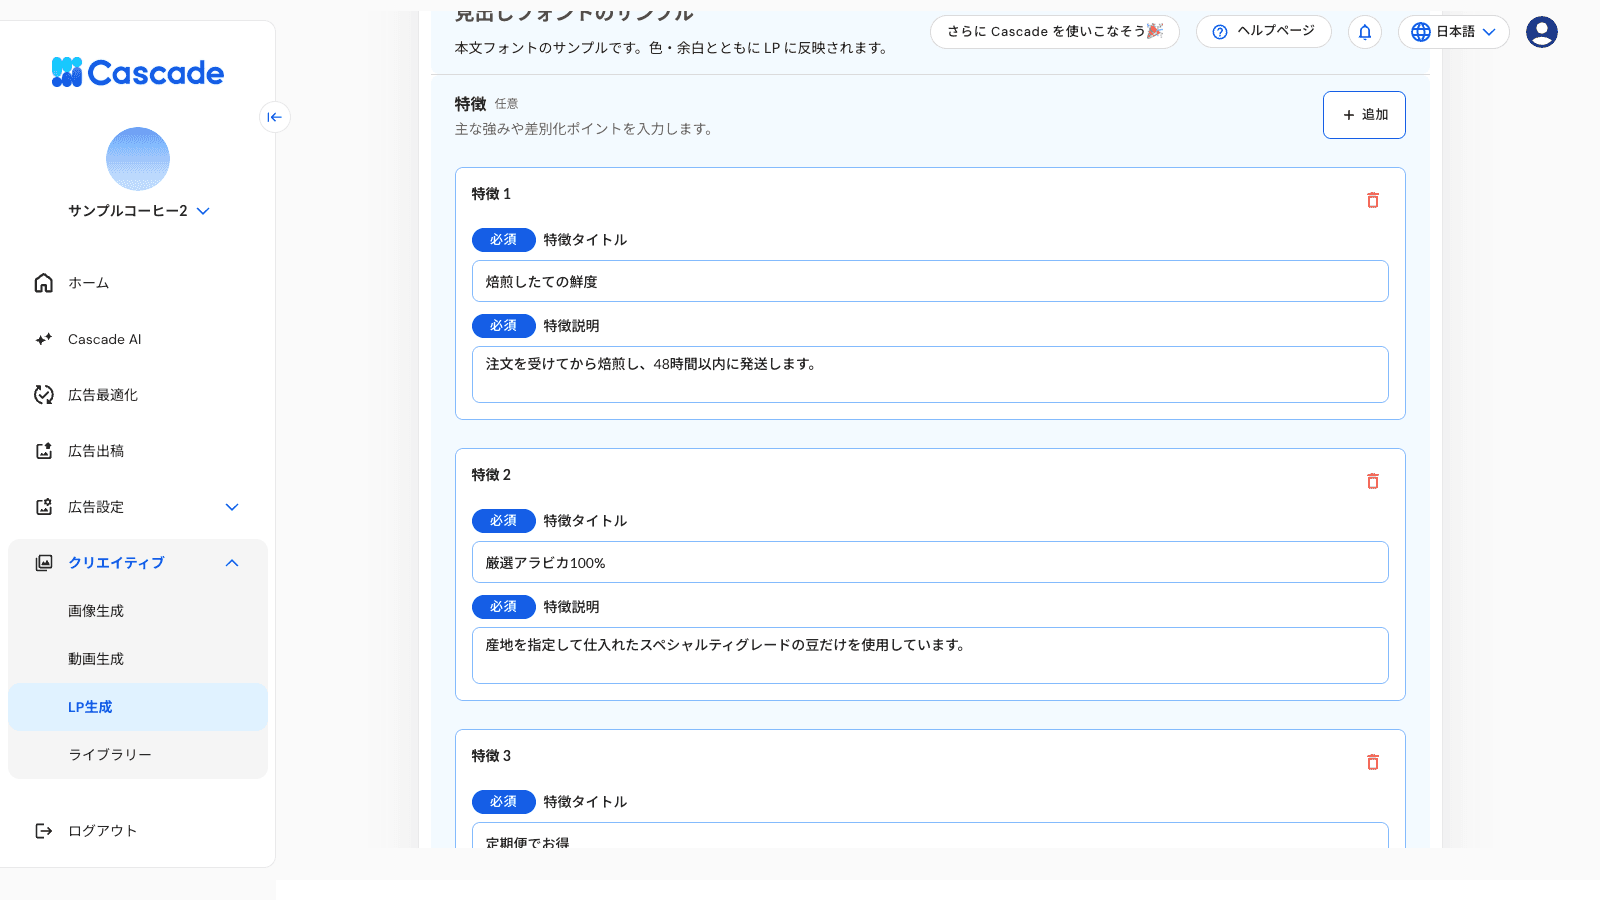Click the 特徴 1 heading text

tap(491, 194)
